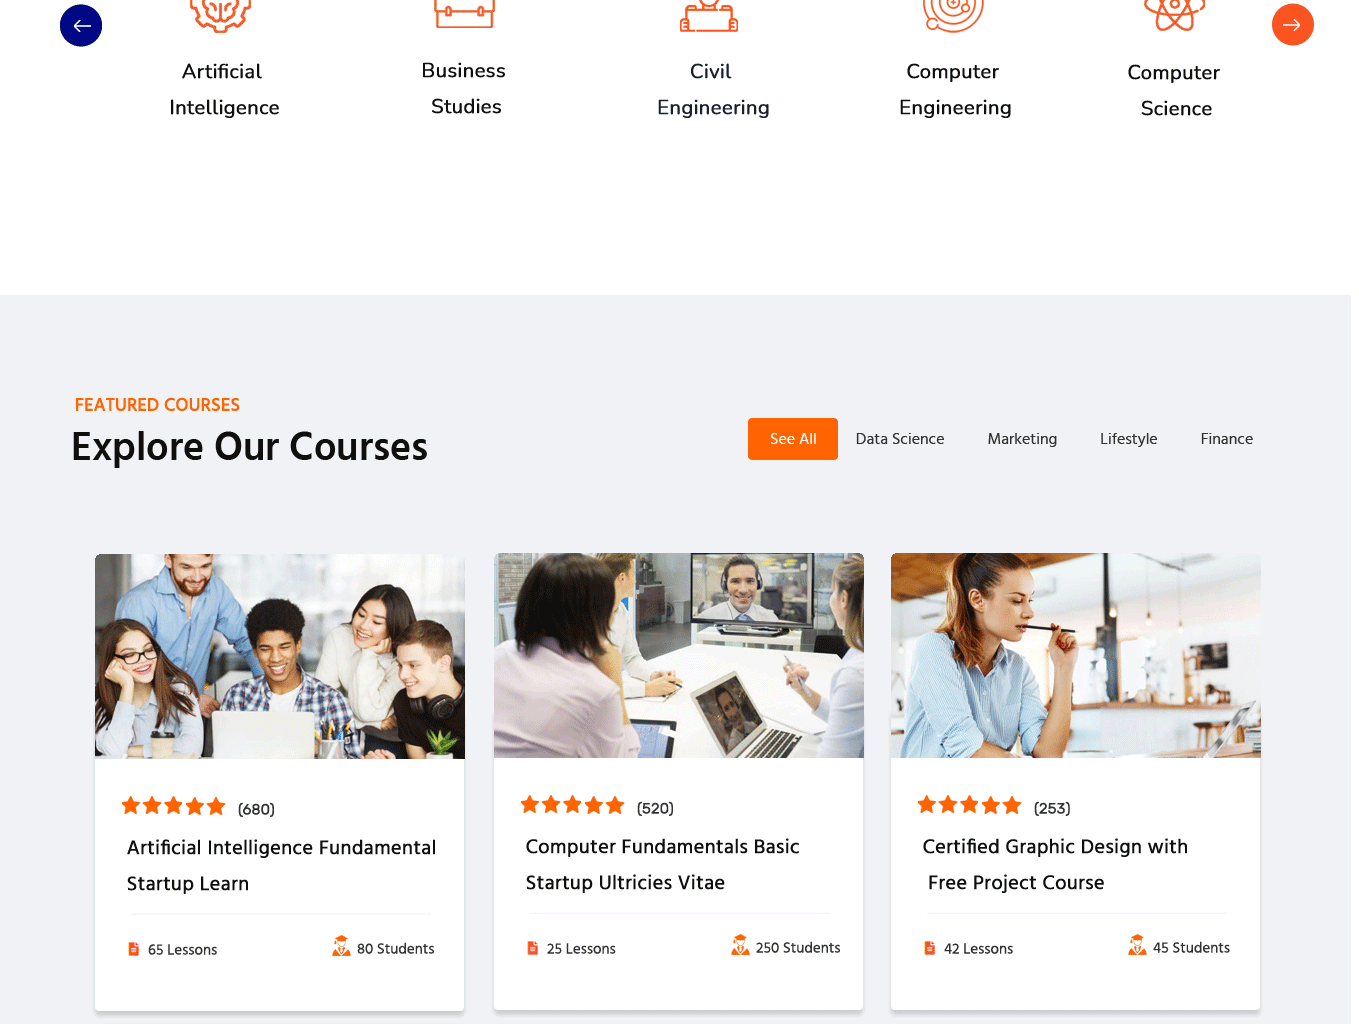Open Artificial Intelligence Fundamental Startup Learn course

coord(281,866)
